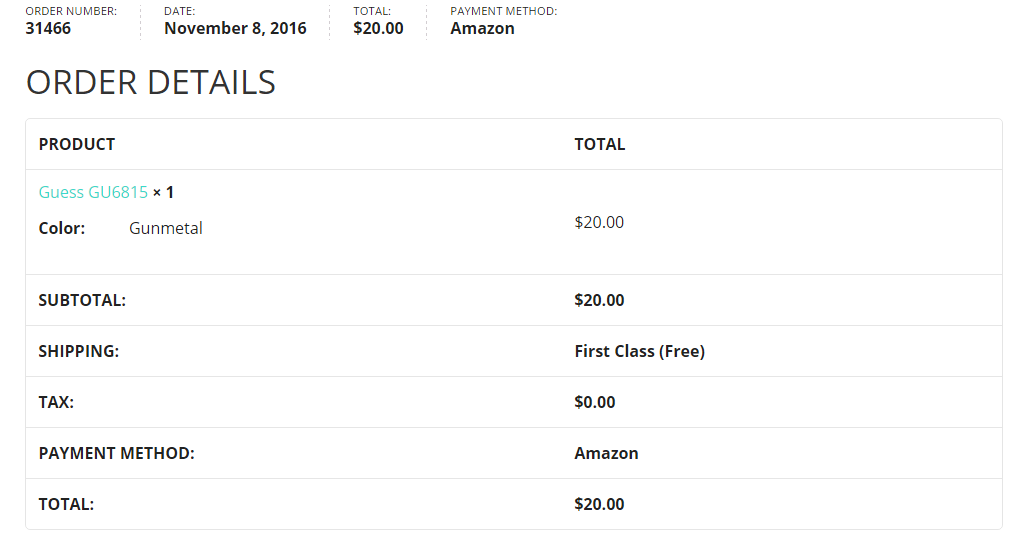Select the Gunmetal color value
The image size is (1030, 543).
[166, 228]
